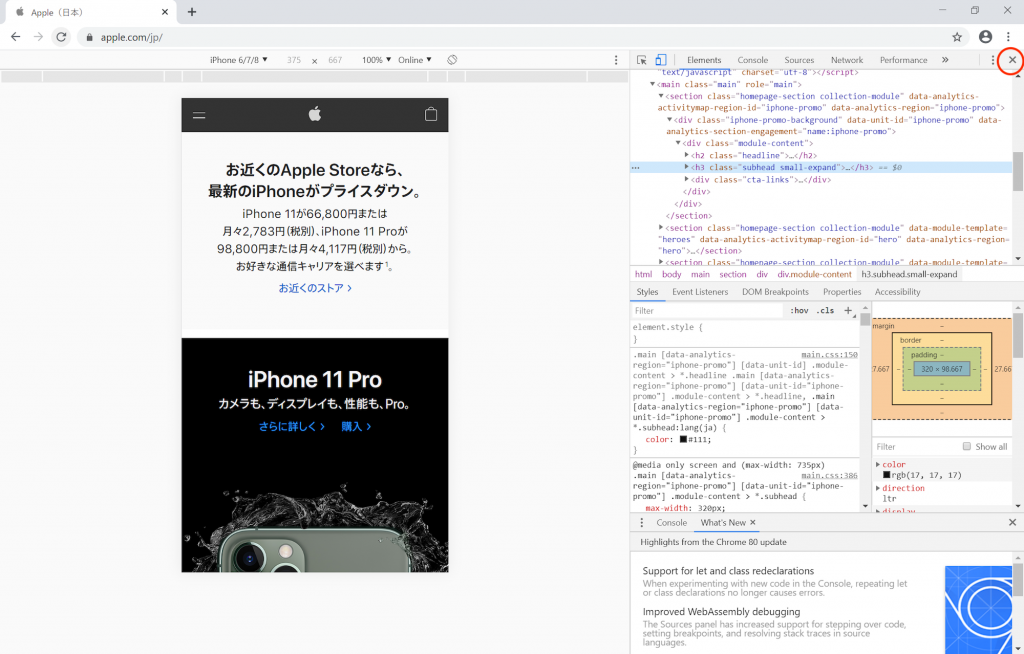Open the Online network throttling dropdown
1024x654 pixels.
(415, 60)
